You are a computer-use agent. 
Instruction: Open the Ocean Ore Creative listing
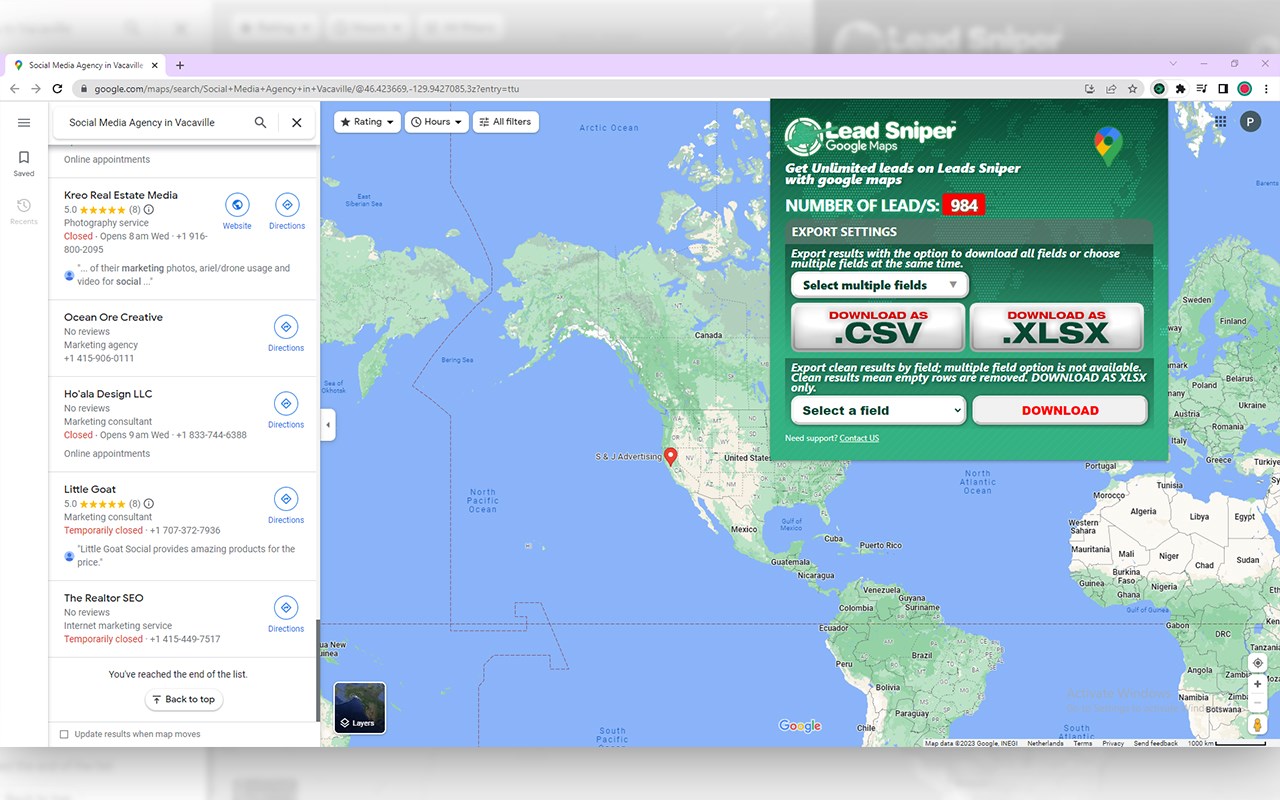click(113, 317)
